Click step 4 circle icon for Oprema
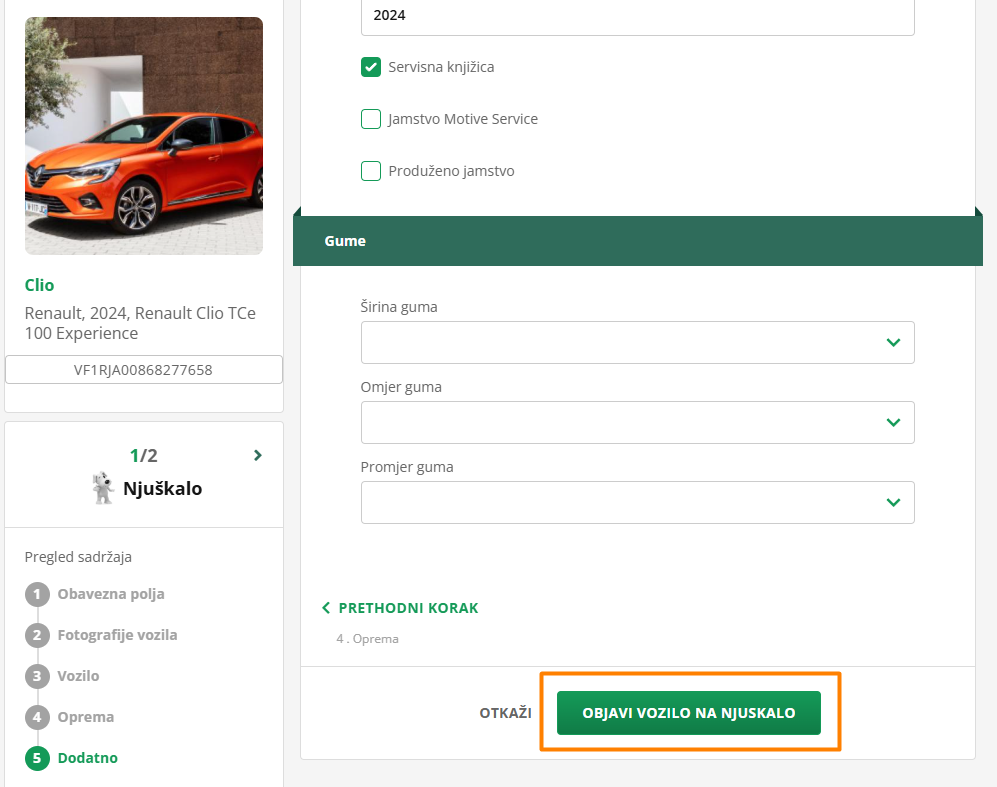The height and width of the screenshot is (787, 997). point(37,718)
